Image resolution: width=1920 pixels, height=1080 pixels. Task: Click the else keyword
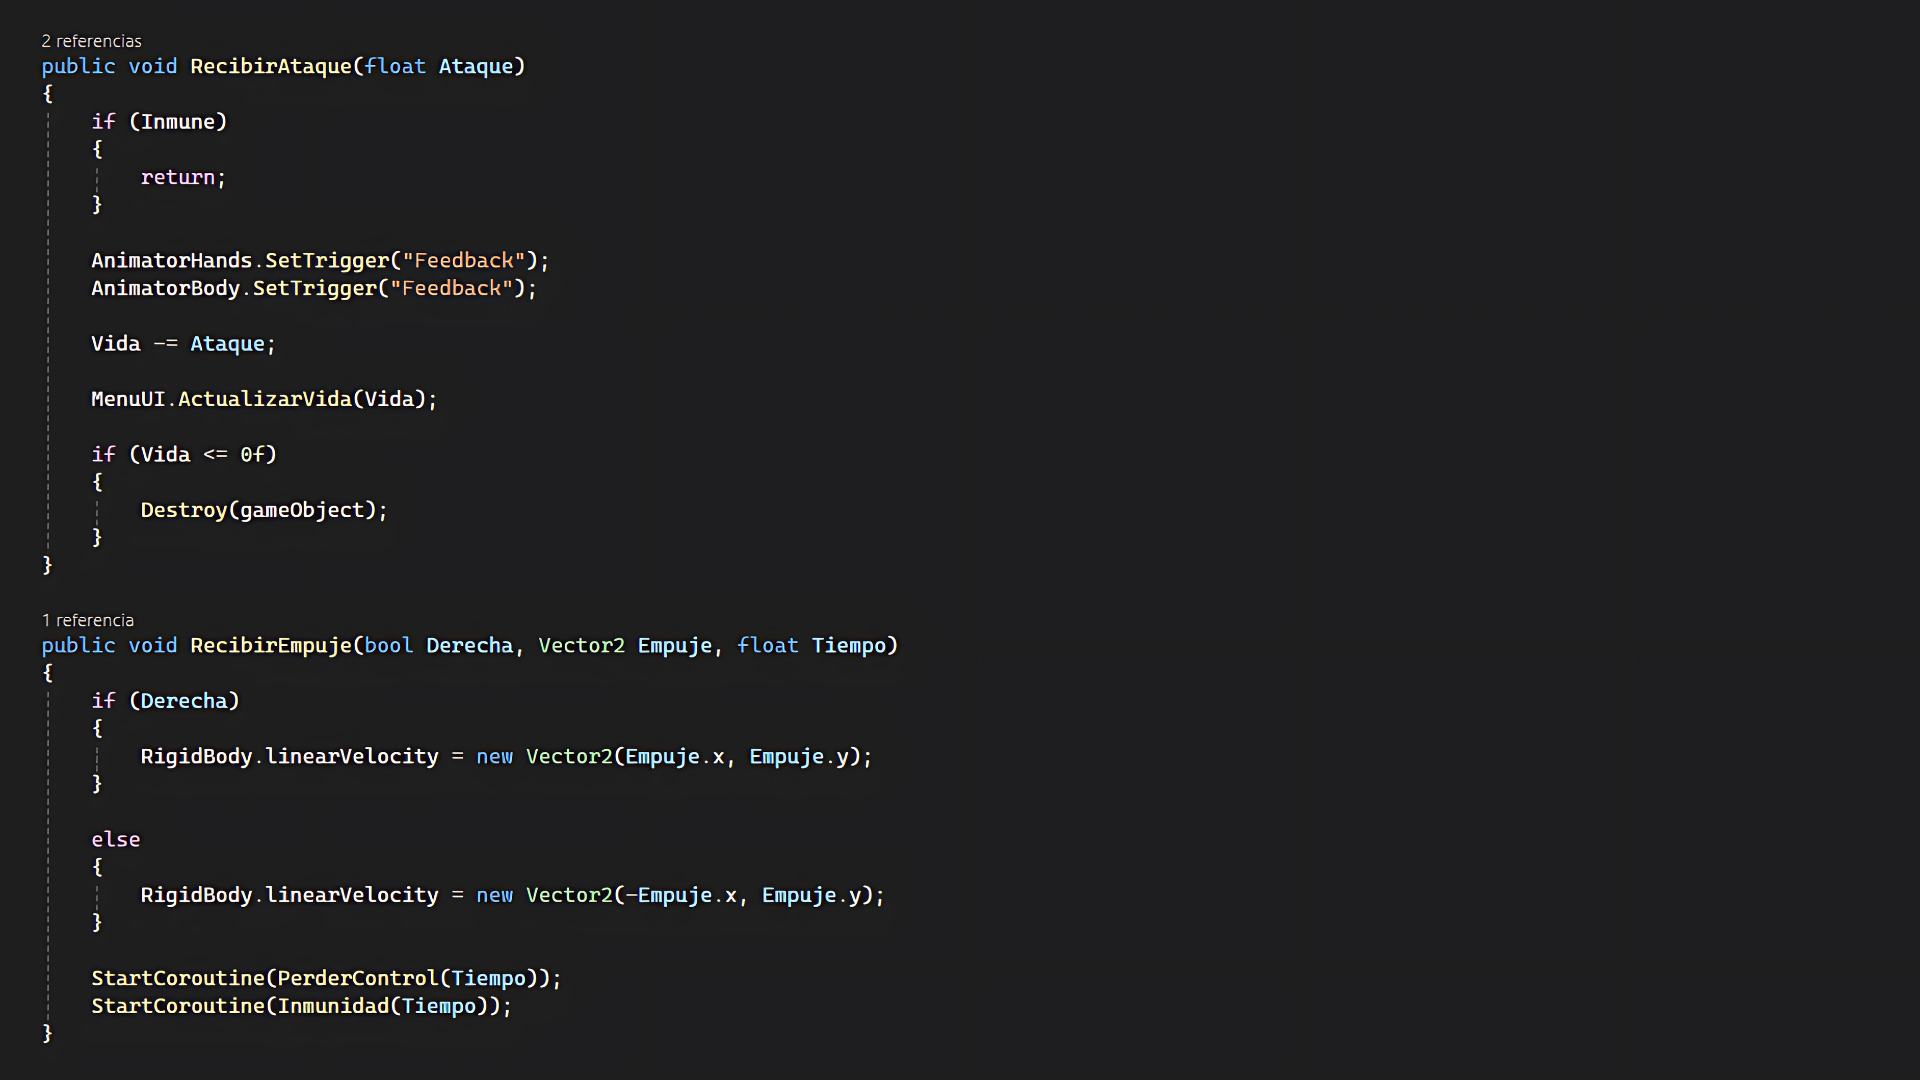tap(115, 839)
